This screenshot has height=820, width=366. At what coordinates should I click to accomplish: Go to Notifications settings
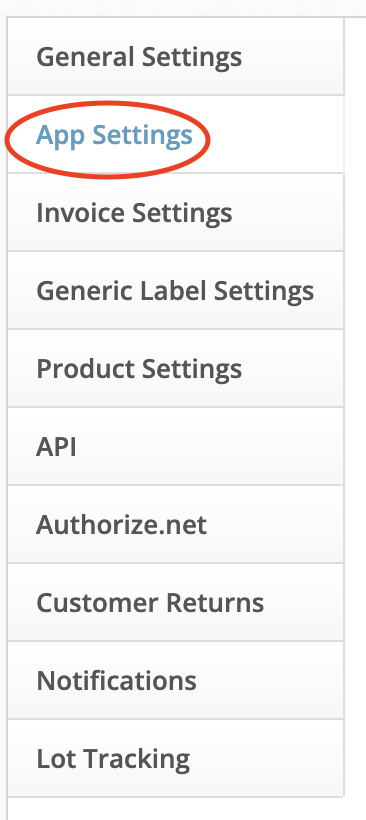(176, 680)
